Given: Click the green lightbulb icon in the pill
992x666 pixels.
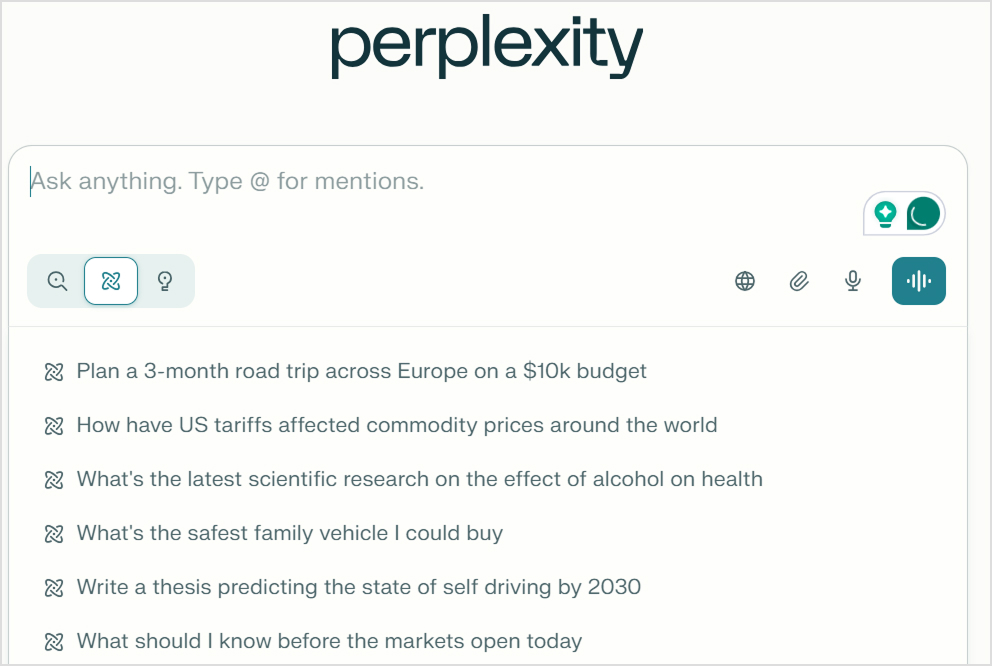Looking at the screenshot, I should click(x=886, y=213).
